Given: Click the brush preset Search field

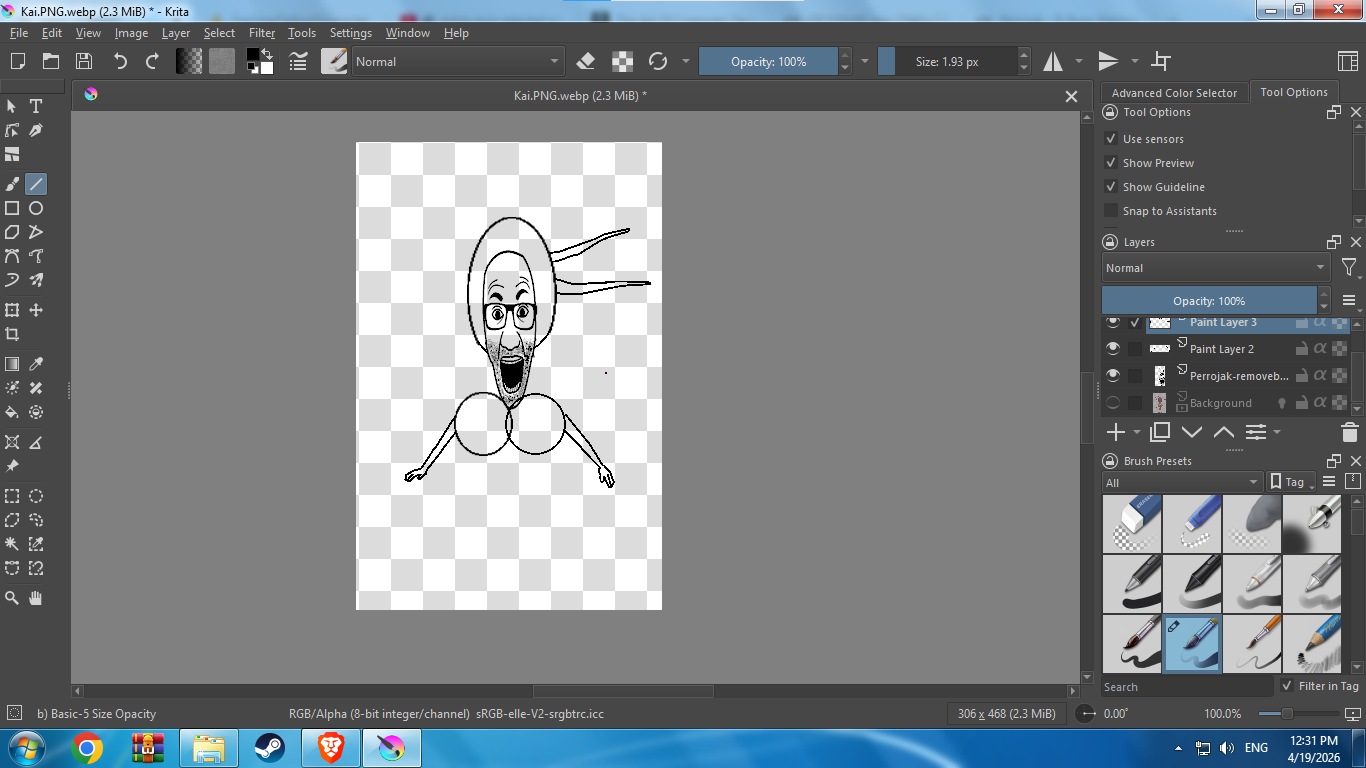Looking at the screenshot, I should coord(1187,687).
